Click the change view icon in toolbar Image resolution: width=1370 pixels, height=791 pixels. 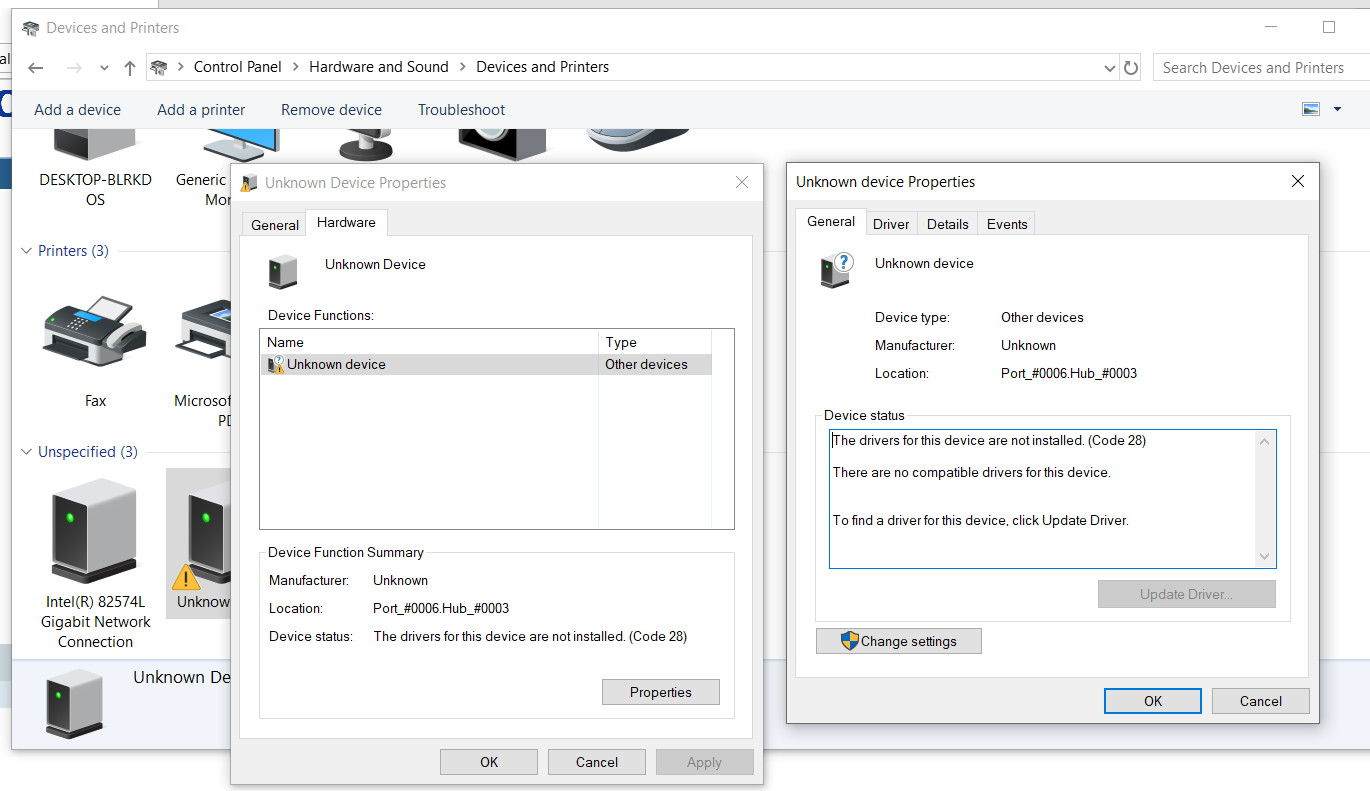coord(1311,109)
